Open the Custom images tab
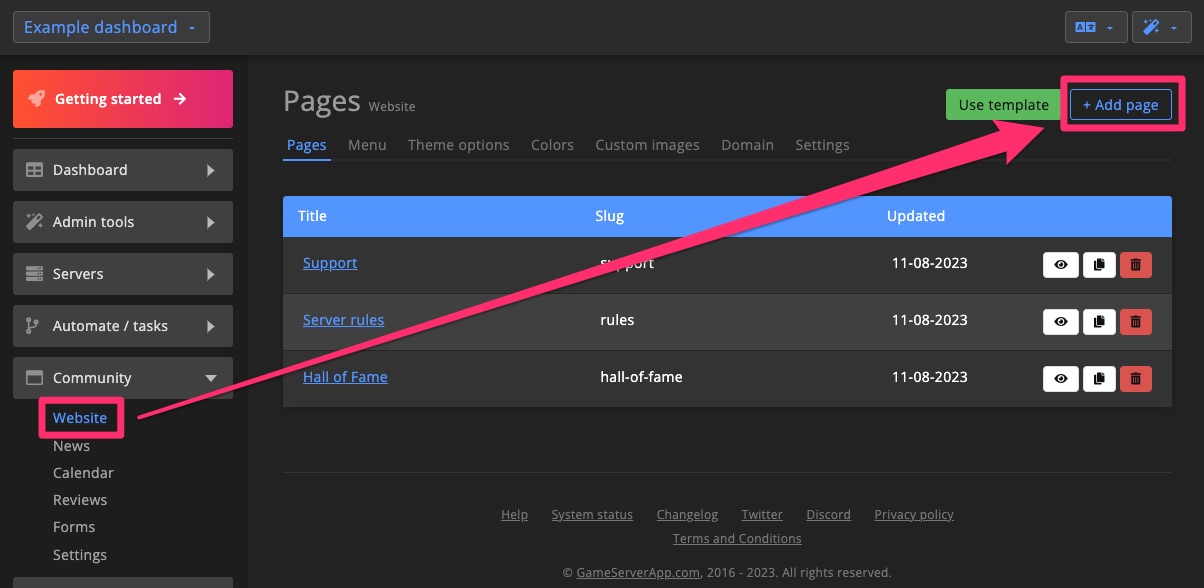1204x588 pixels. (x=647, y=144)
